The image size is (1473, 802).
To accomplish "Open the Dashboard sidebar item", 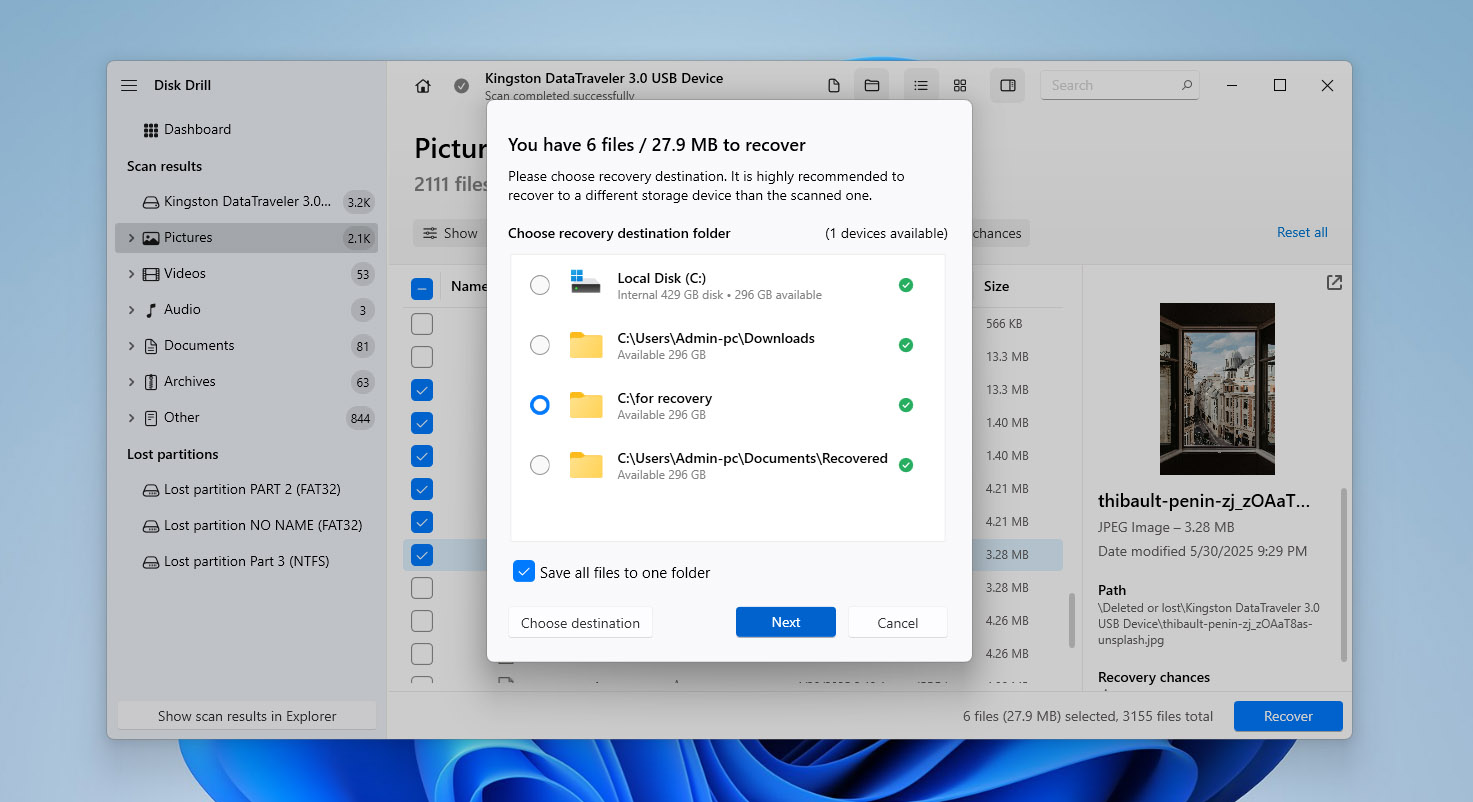I will (197, 130).
